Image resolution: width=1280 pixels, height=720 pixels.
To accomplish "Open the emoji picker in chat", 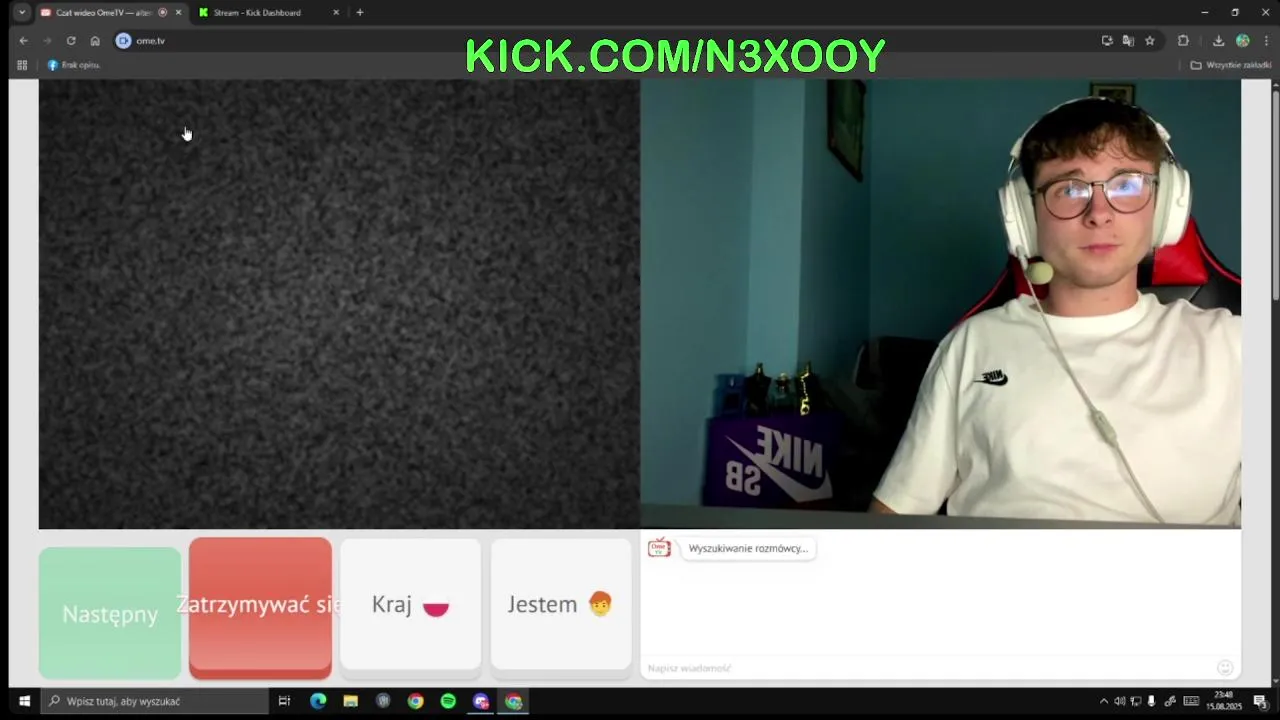I will [x=1225, y=668].
